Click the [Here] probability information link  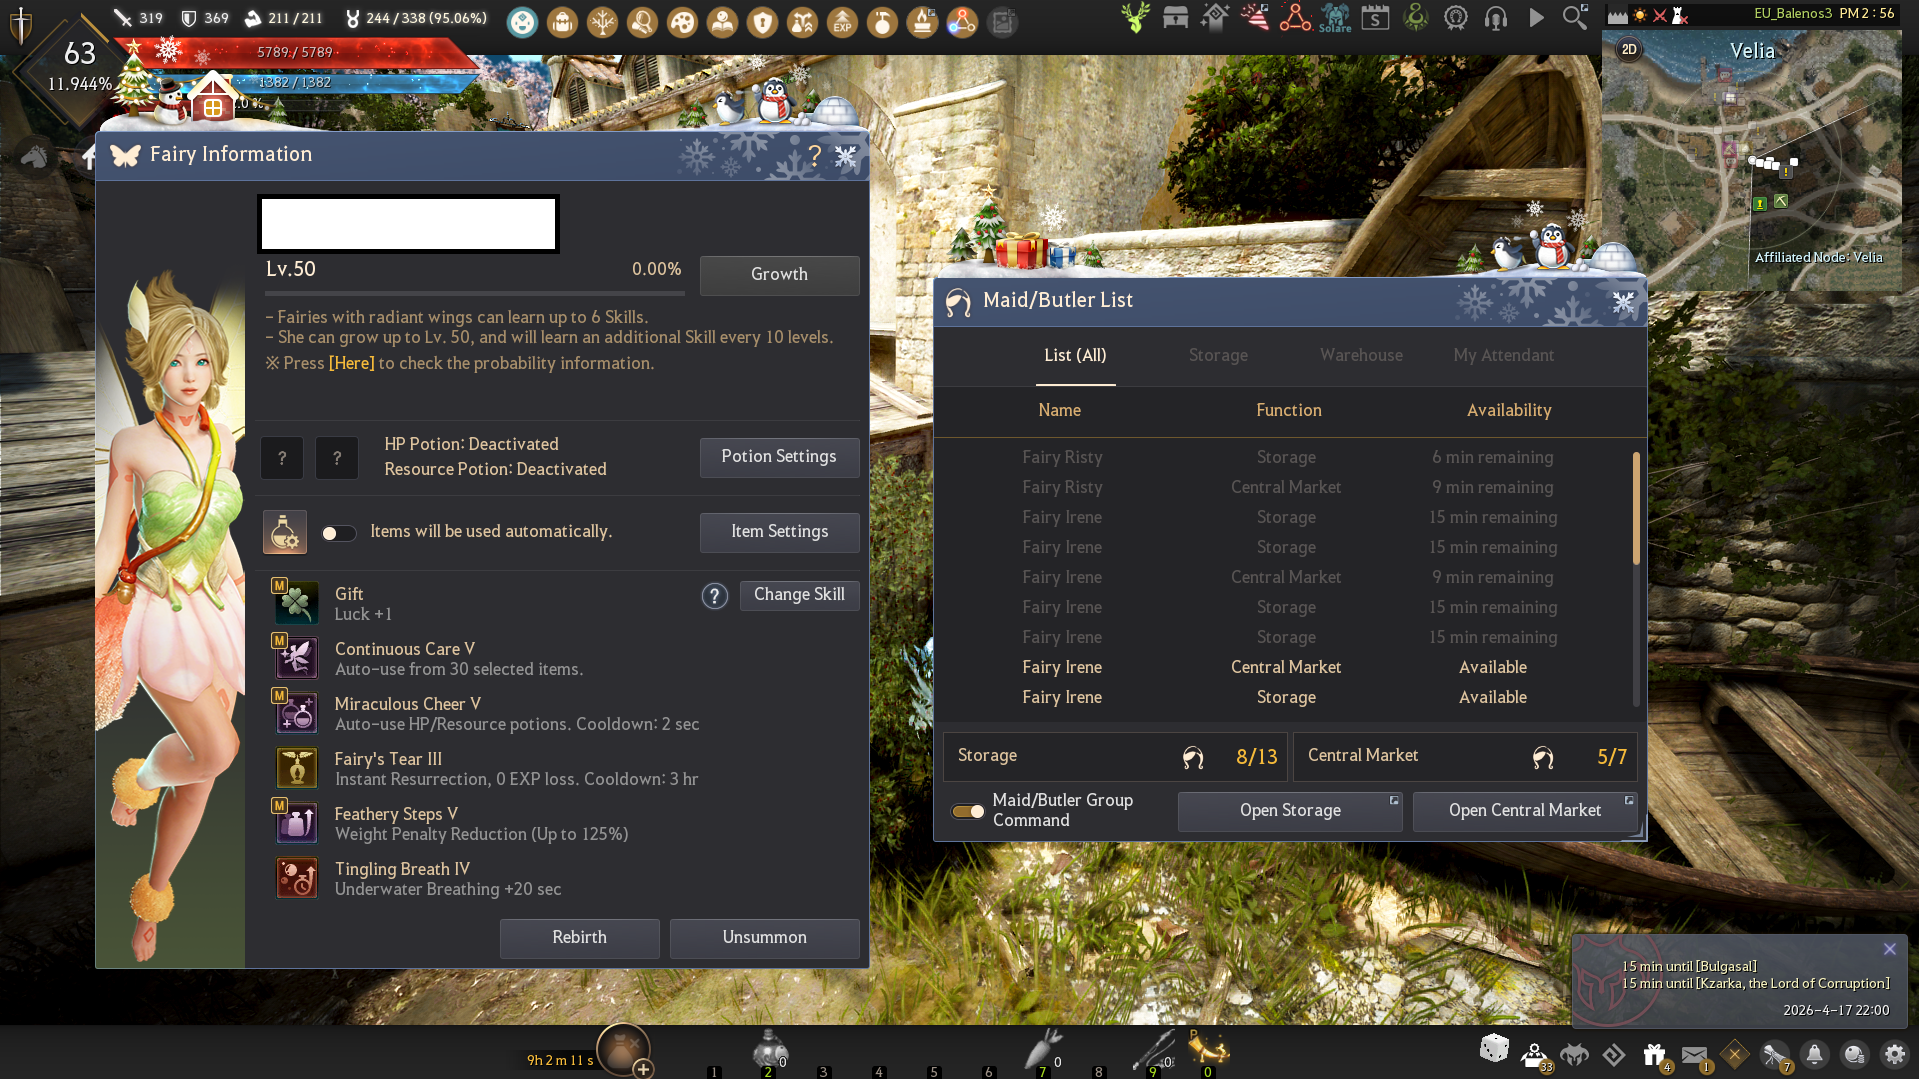coord(351,363)
